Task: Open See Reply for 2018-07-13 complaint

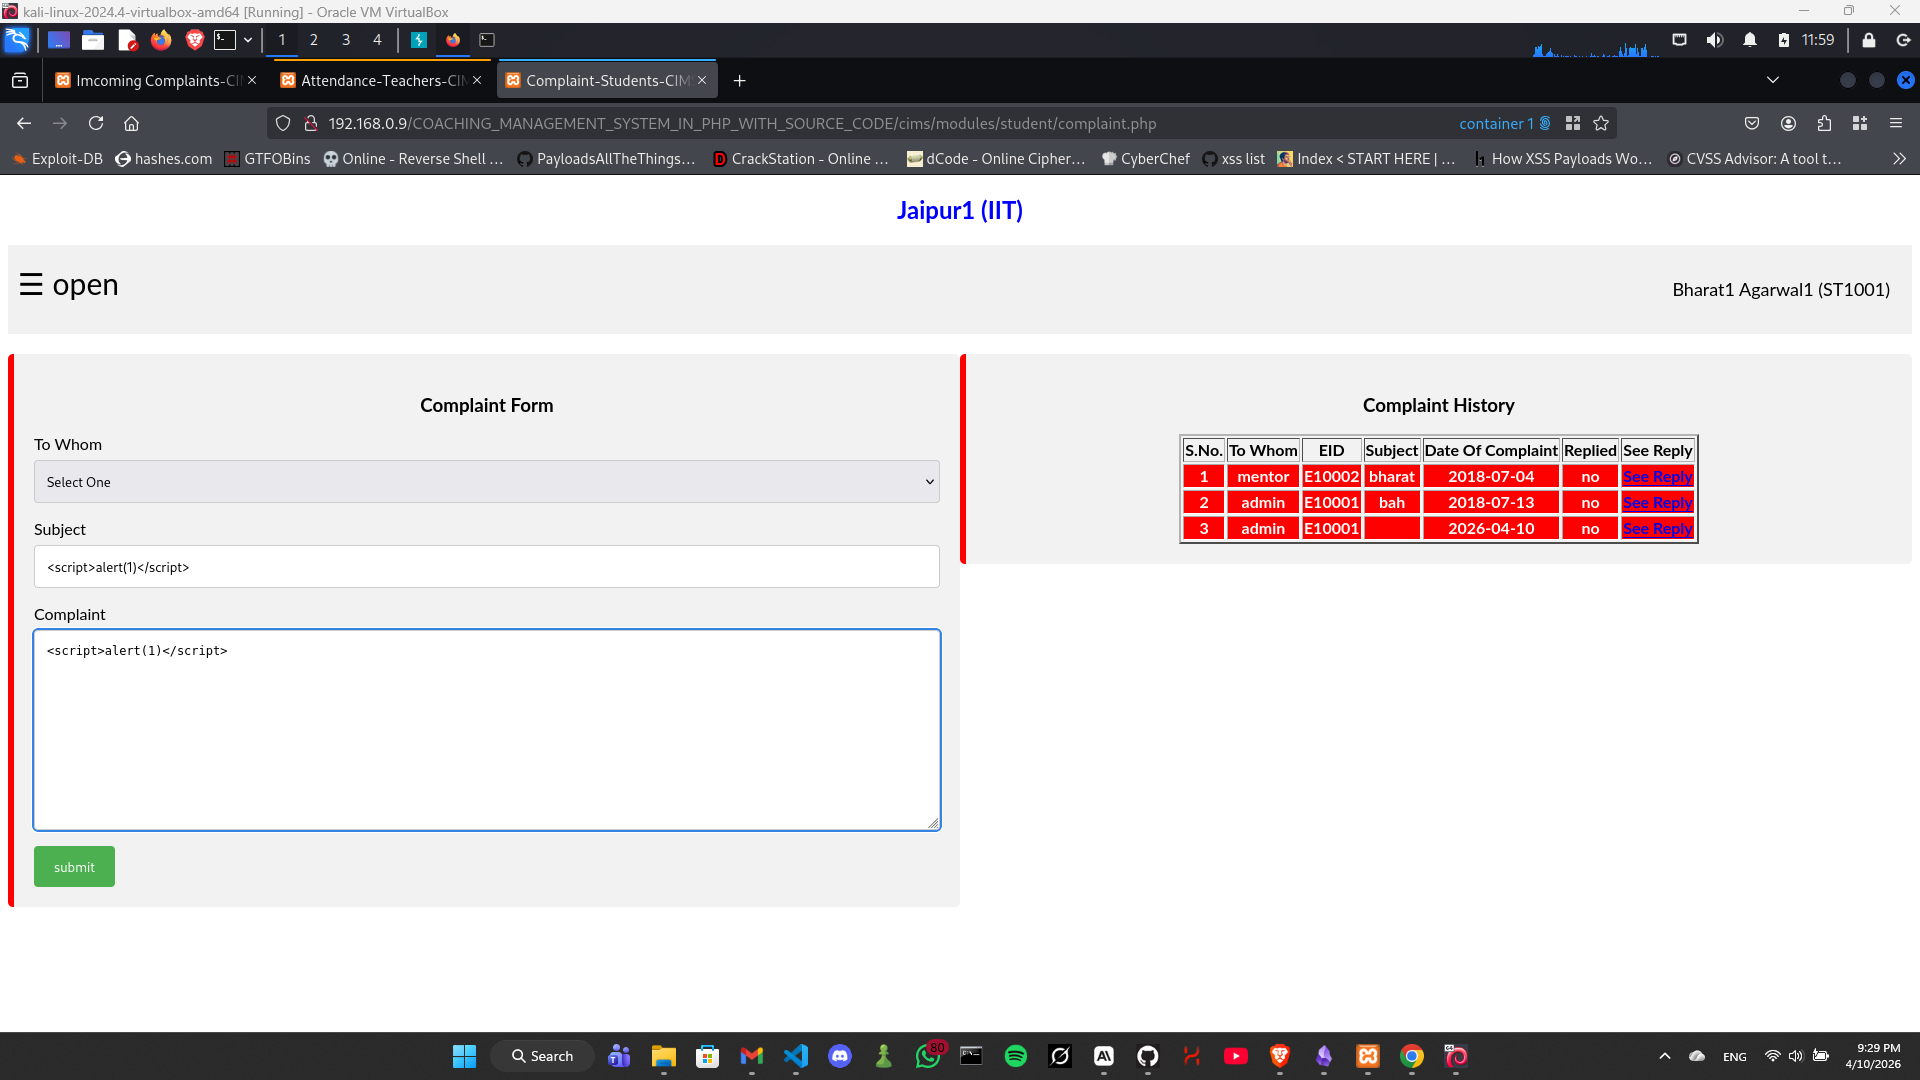Action: [x=1657, y=503]
